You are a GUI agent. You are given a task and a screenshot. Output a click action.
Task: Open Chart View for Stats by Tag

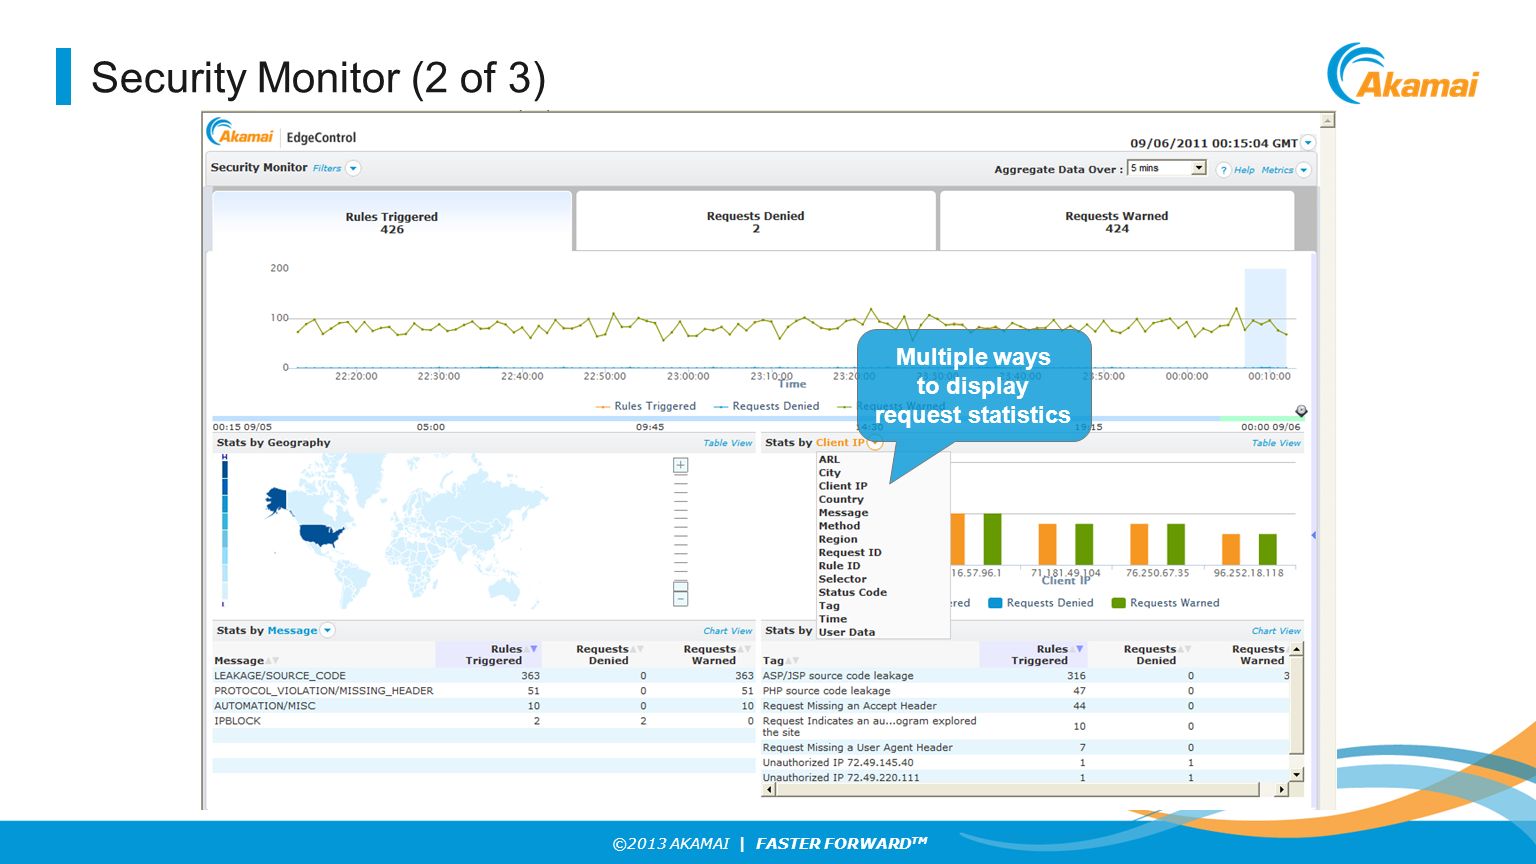point(1277,631)
